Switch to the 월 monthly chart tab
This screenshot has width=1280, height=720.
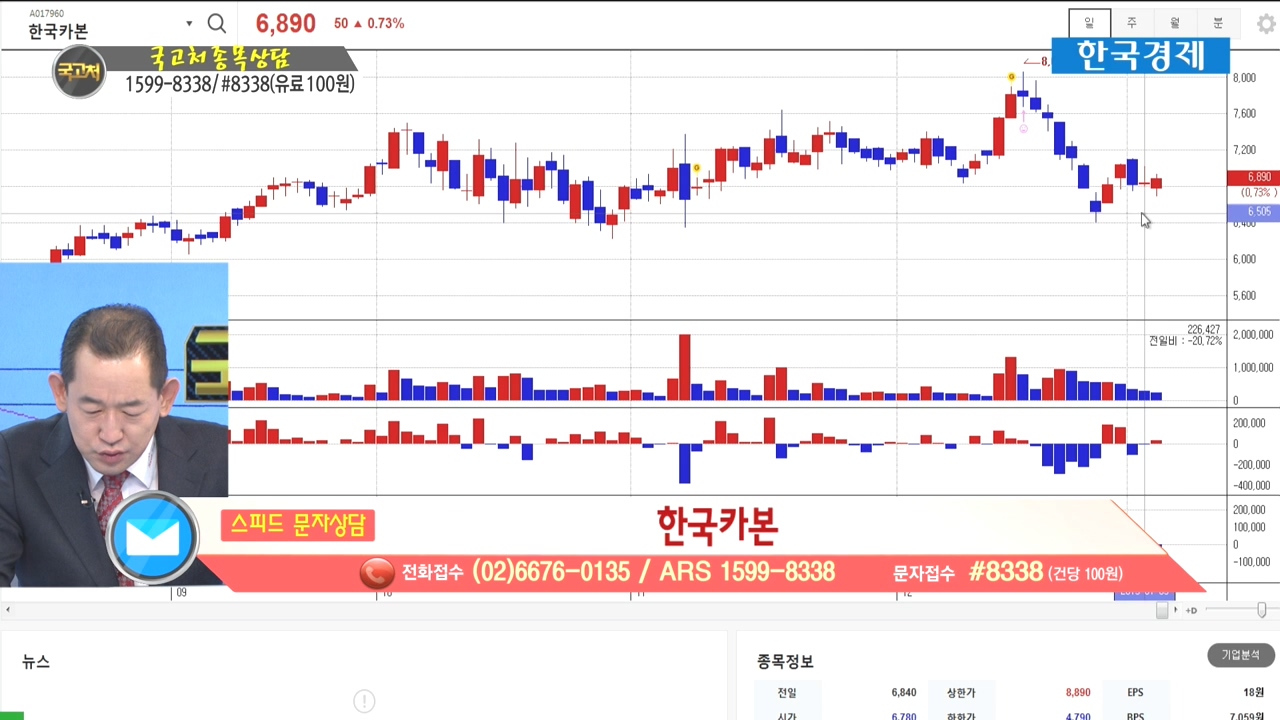(1175, 23)
